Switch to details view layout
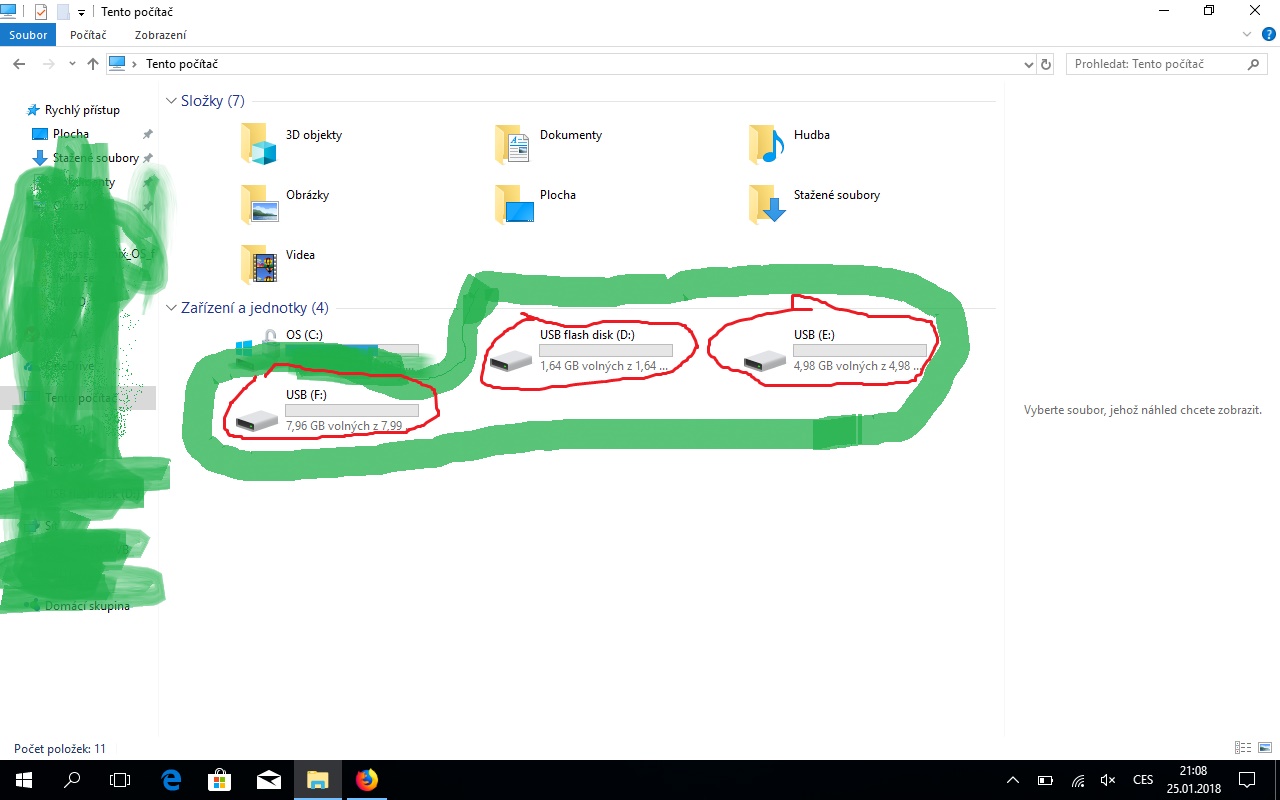The image size is (1280, 800). coord(1243,748)
